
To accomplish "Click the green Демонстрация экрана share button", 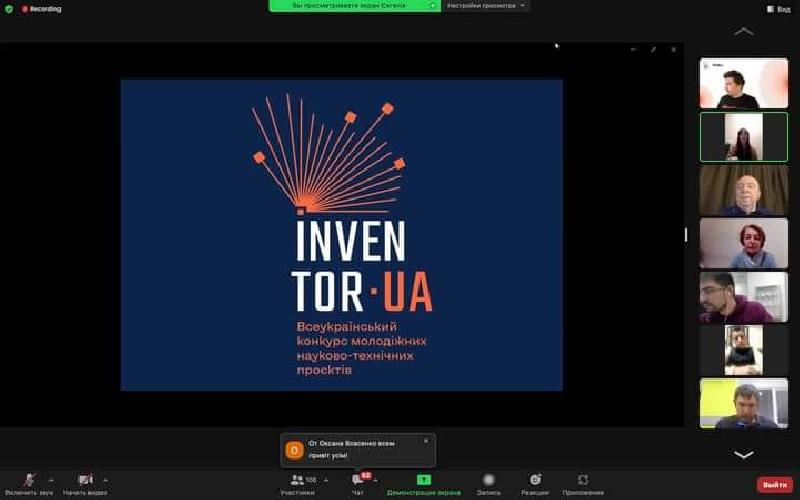I will [x=423, y=481].
